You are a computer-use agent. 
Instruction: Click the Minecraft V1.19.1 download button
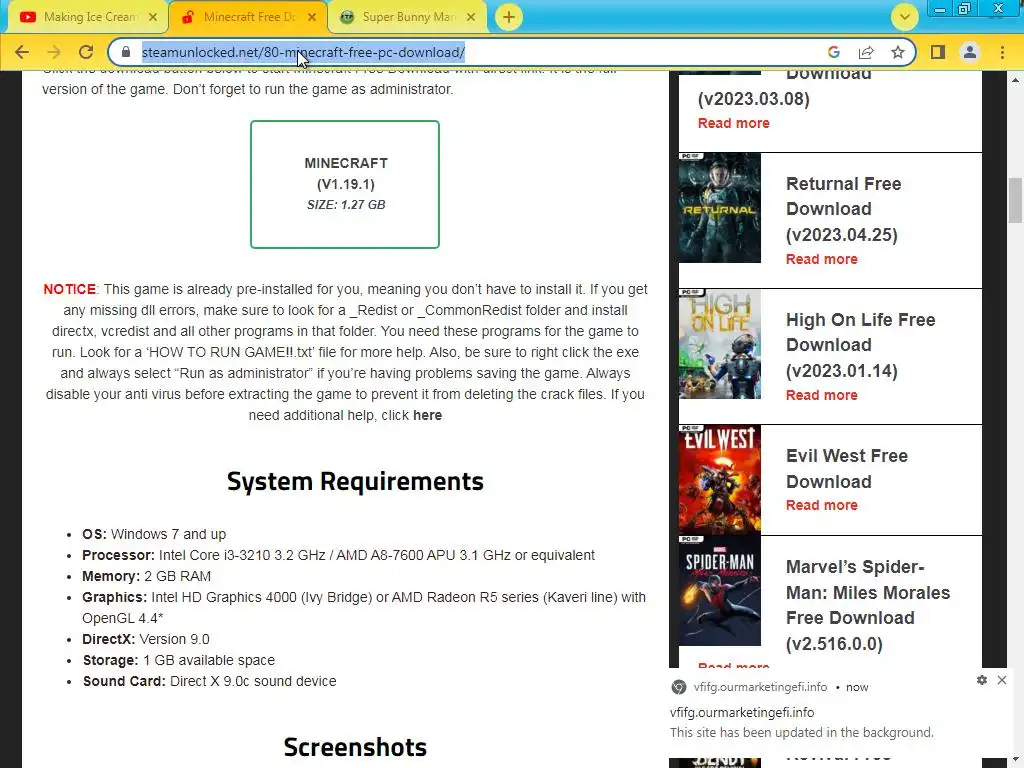point(345,184)
